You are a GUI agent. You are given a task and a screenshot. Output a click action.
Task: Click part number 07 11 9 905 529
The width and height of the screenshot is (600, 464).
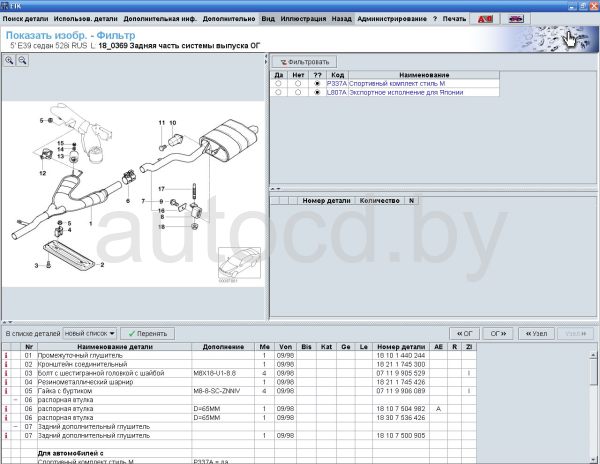tap(401, 373)
